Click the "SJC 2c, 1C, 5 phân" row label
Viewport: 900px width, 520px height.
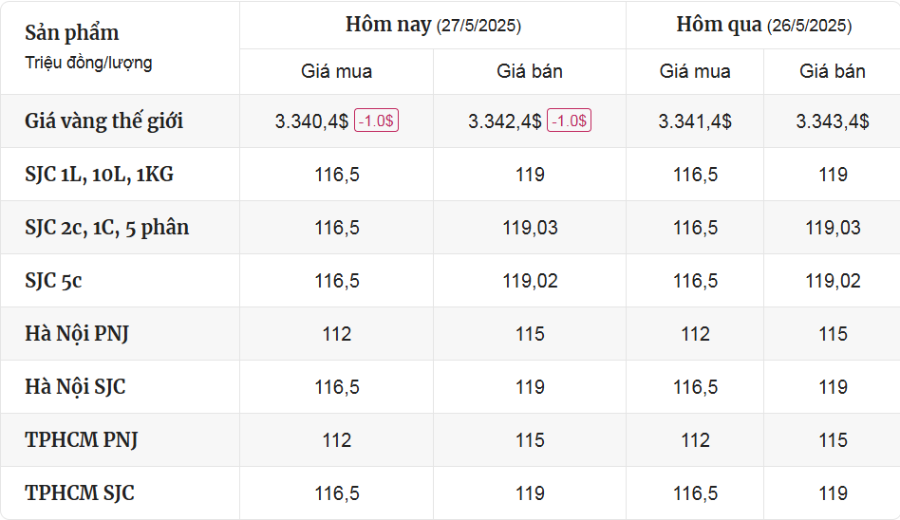click(x=107, y=227)
